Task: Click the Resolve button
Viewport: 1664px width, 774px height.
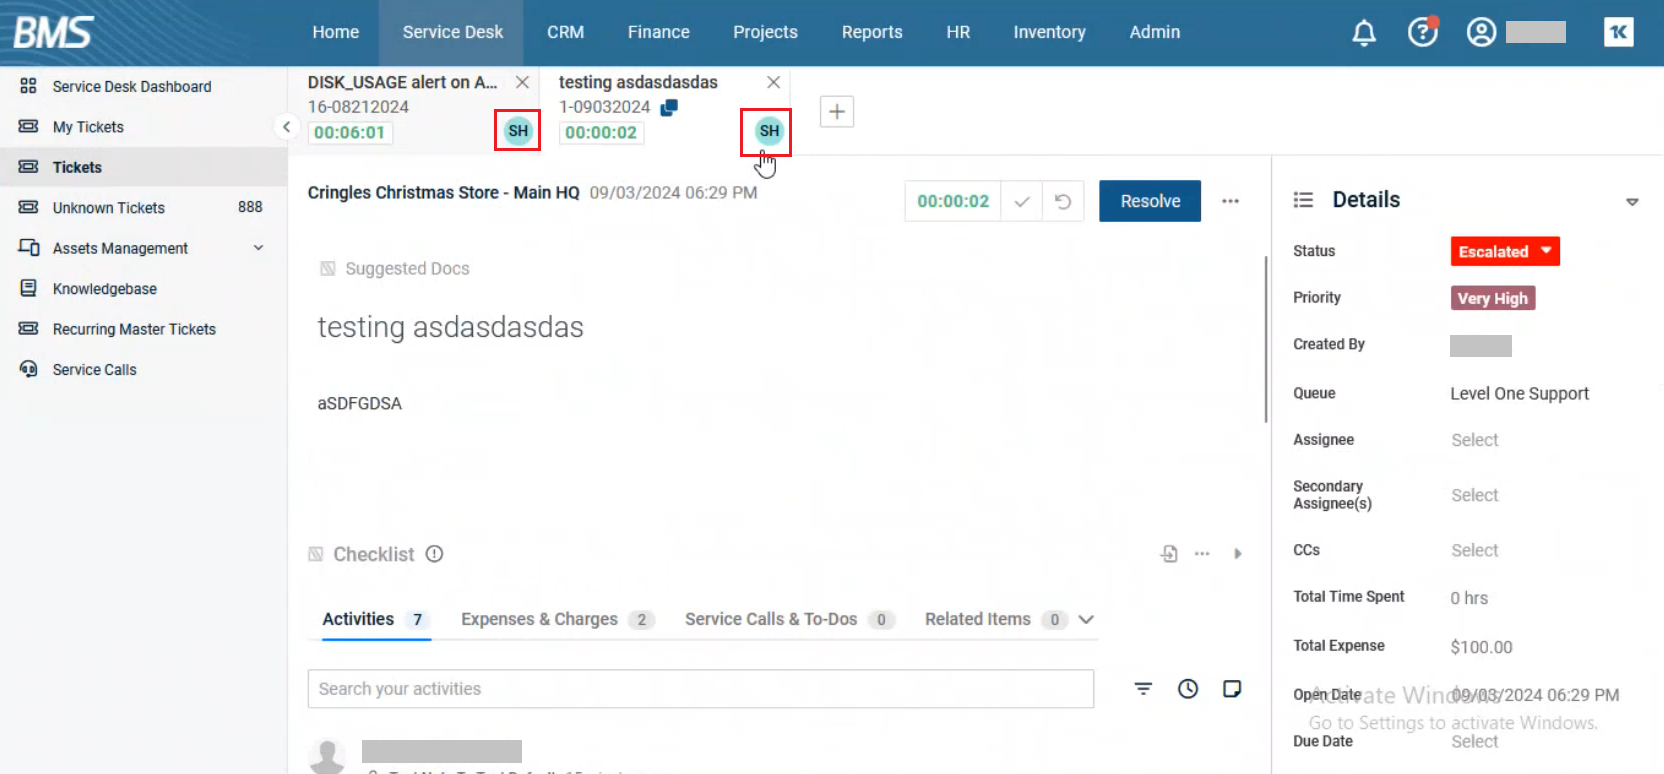Action: click(x=1149, y=202)
